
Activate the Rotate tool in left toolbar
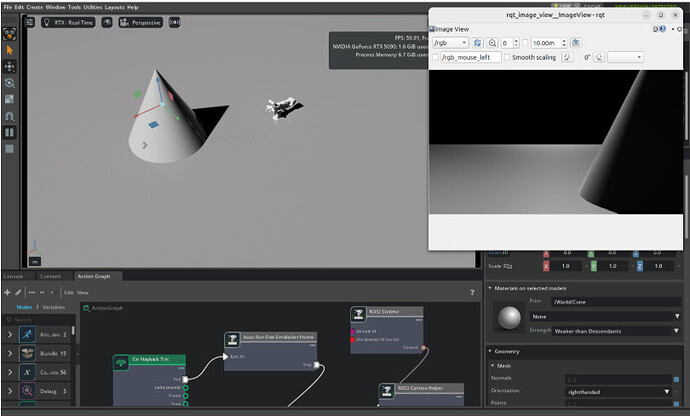[x=9, y=83]
